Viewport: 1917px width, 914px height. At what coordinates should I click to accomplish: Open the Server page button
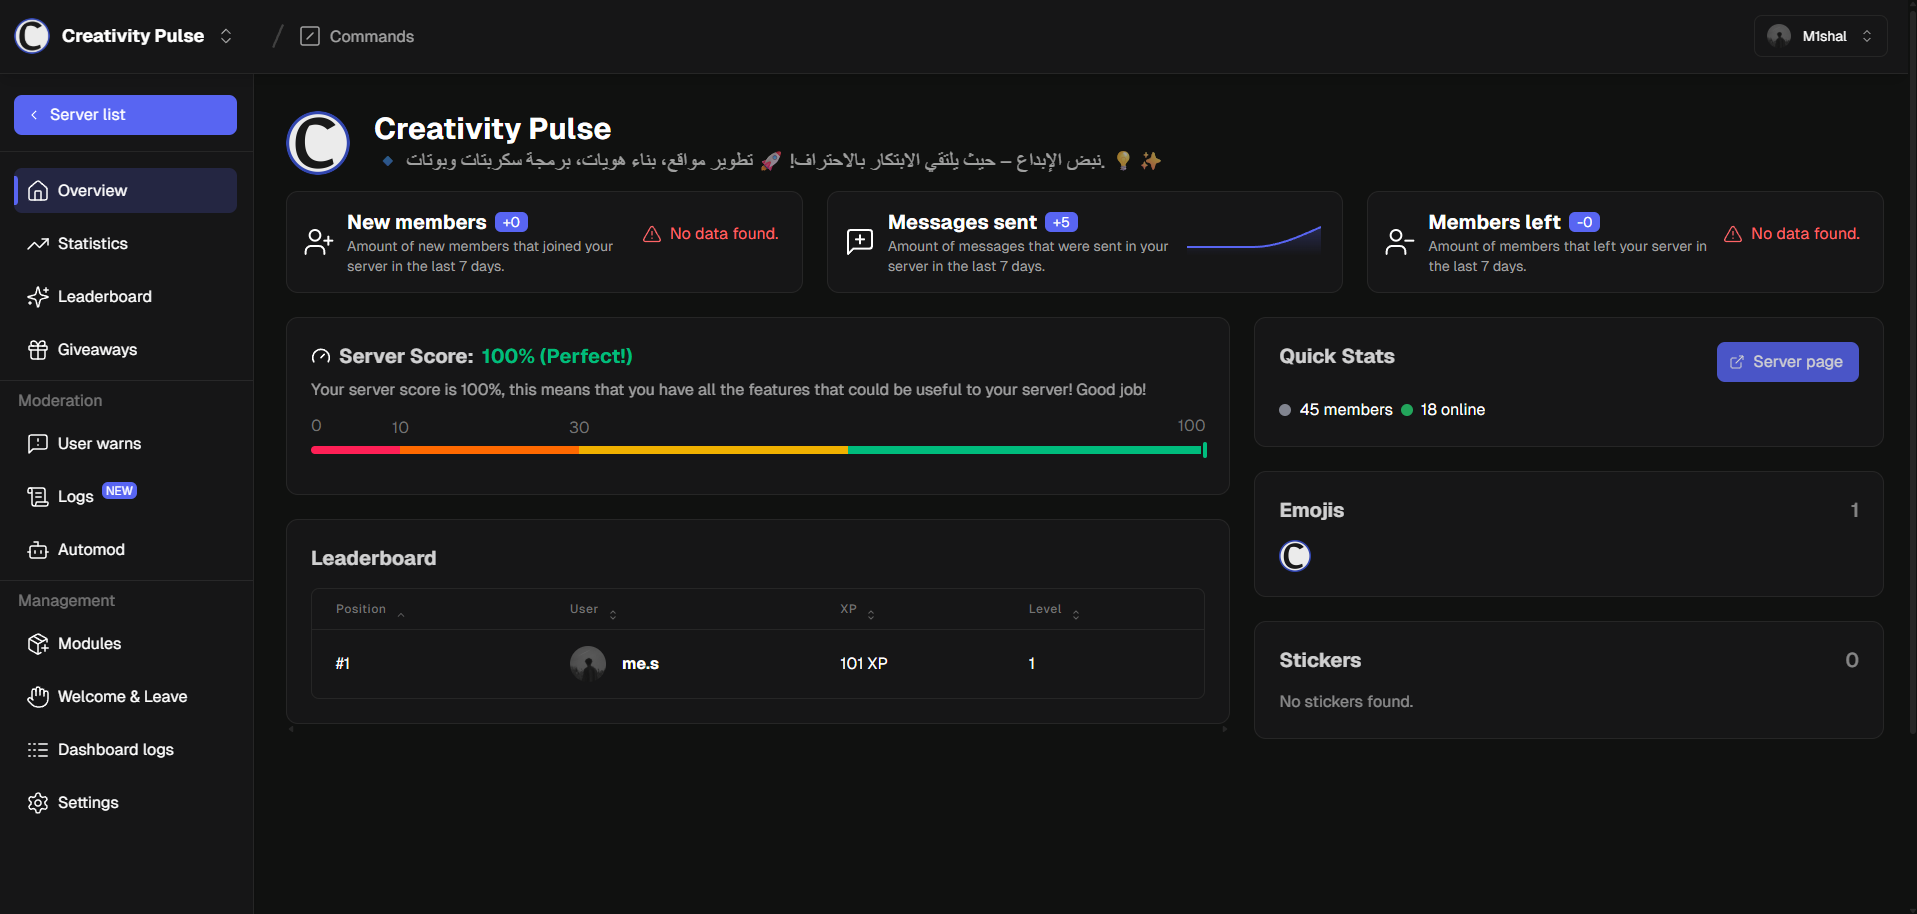click(x=1787, y=362)
